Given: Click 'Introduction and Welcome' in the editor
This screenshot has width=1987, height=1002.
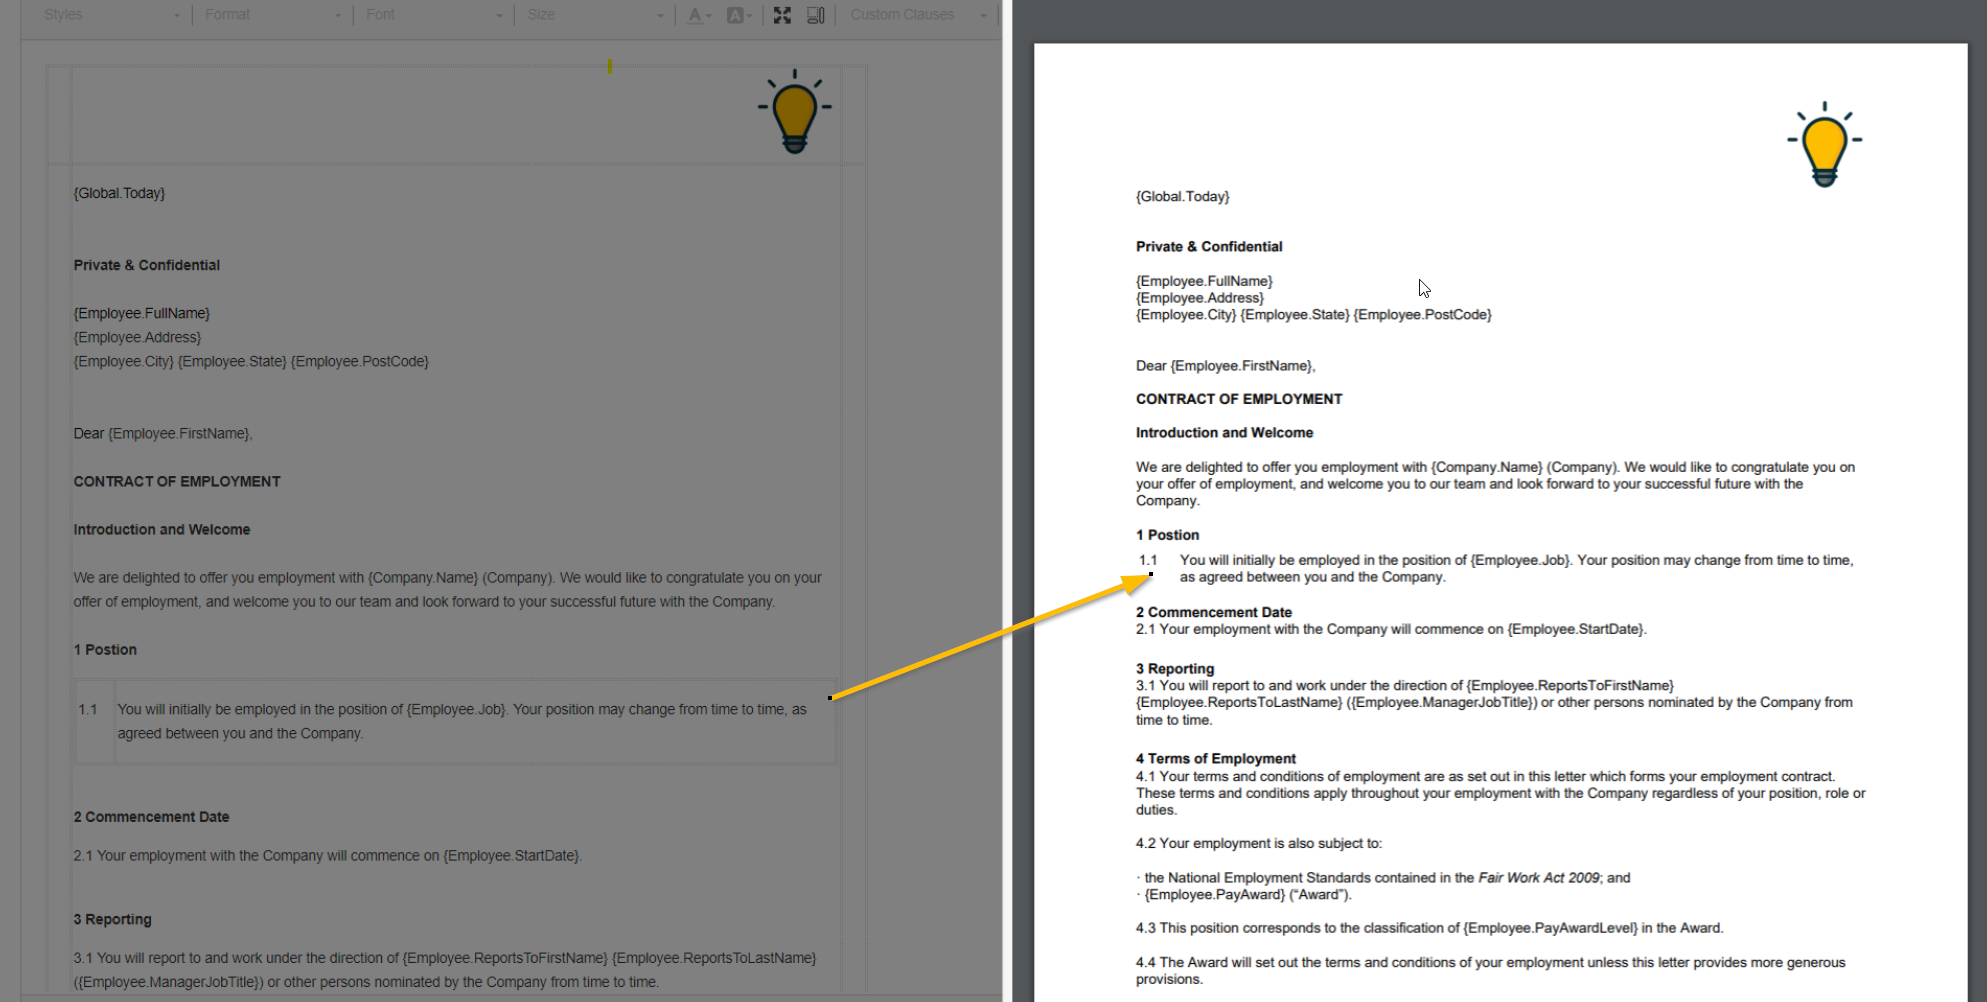Looking at the screenshot, I should point(162,529).
